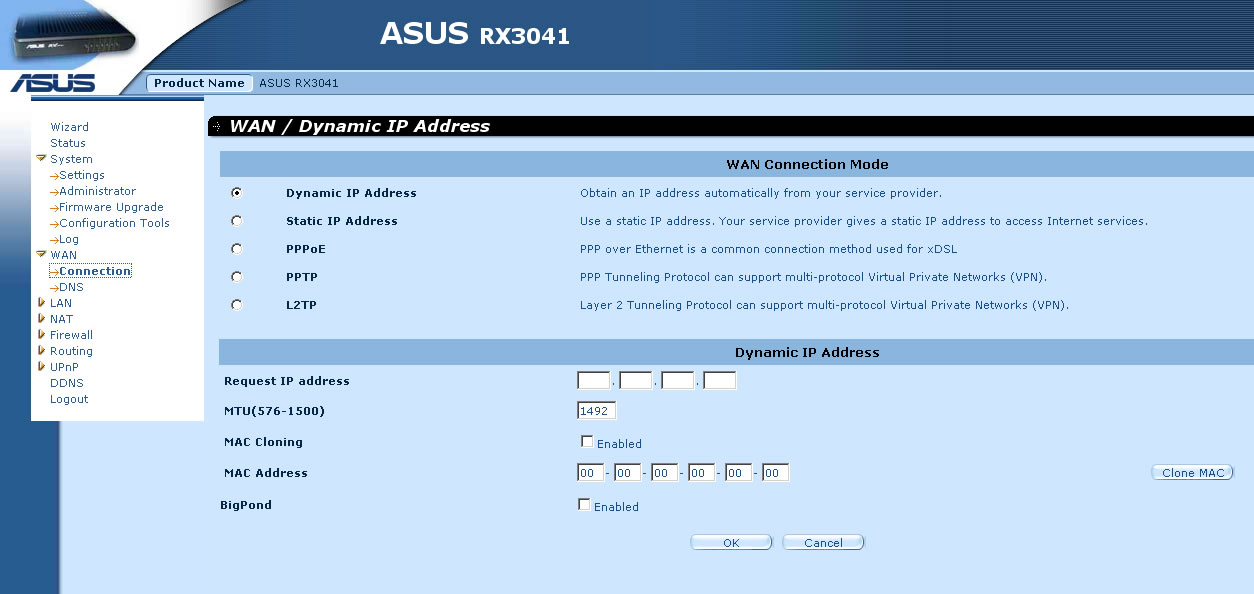Click the arrow icon beside Settings link
Screen dimensions: 1254x594
pos(54,175)
